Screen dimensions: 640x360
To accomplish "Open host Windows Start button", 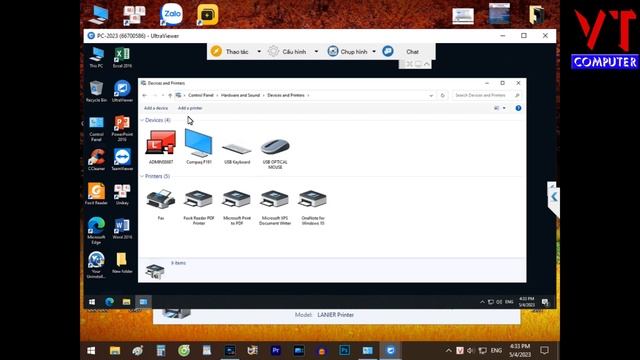I will 91,350.
